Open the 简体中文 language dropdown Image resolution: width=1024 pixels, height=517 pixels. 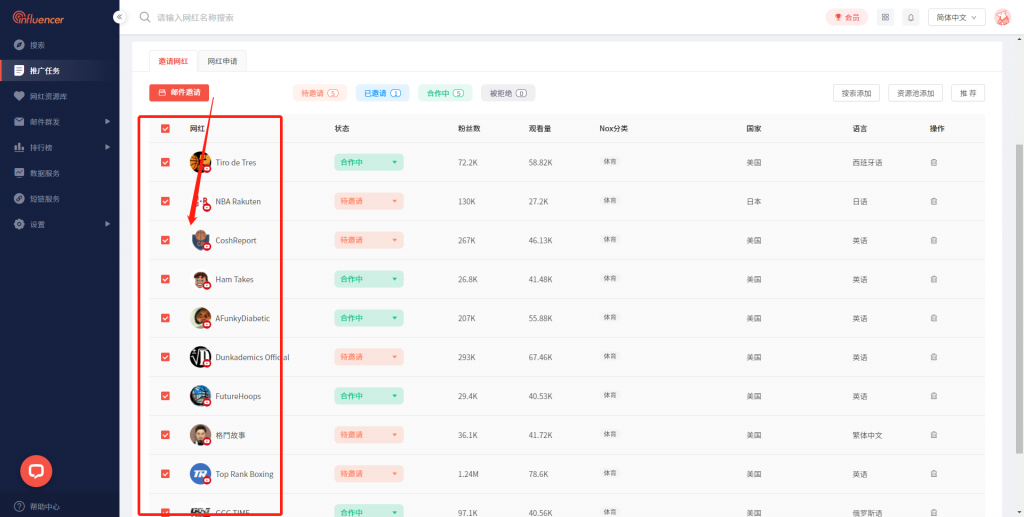957,17
